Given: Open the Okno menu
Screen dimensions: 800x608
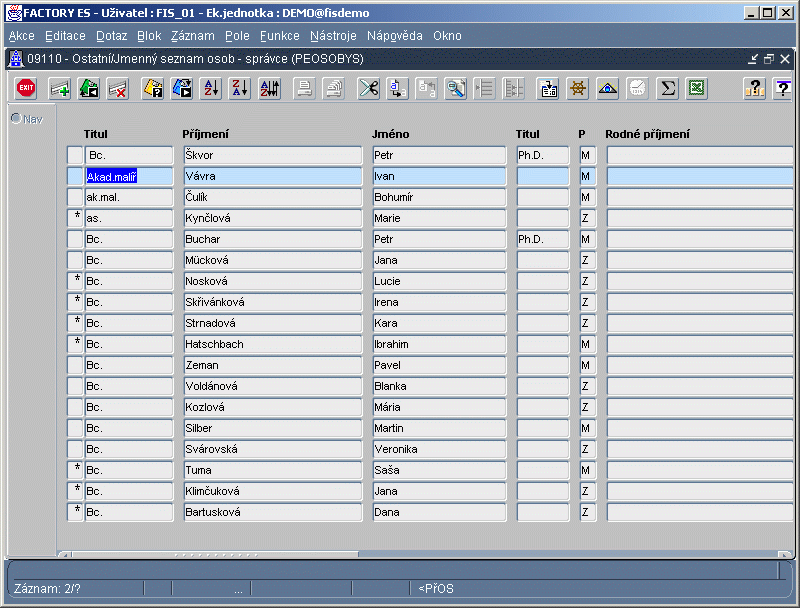Looking at the screenshot, I should [447, 36].
